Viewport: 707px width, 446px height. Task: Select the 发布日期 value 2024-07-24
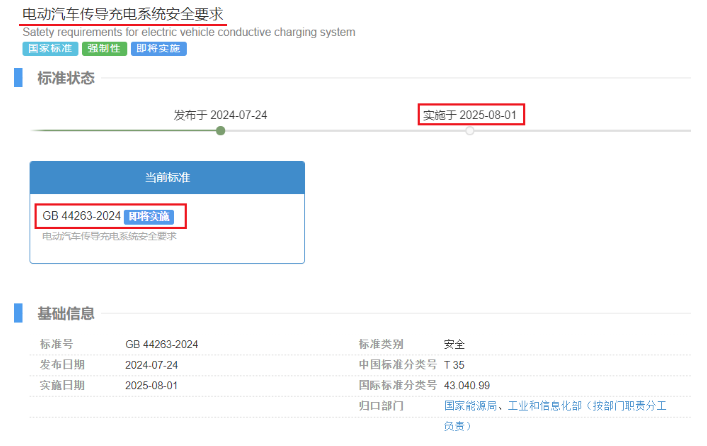tap(152, 365)
